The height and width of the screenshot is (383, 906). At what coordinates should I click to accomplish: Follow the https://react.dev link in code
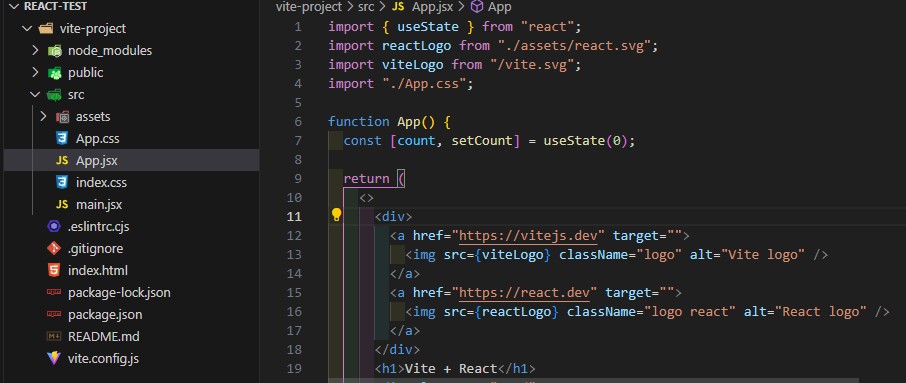pyautogui.click(x=524, y=292)
